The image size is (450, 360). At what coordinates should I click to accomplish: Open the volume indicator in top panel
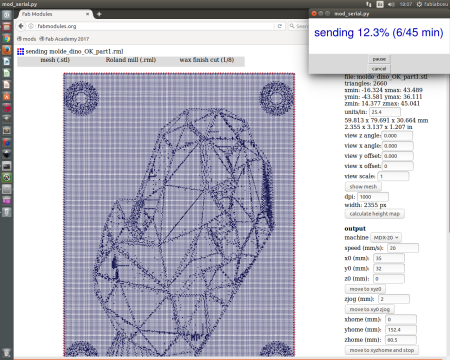coord(391,4)
